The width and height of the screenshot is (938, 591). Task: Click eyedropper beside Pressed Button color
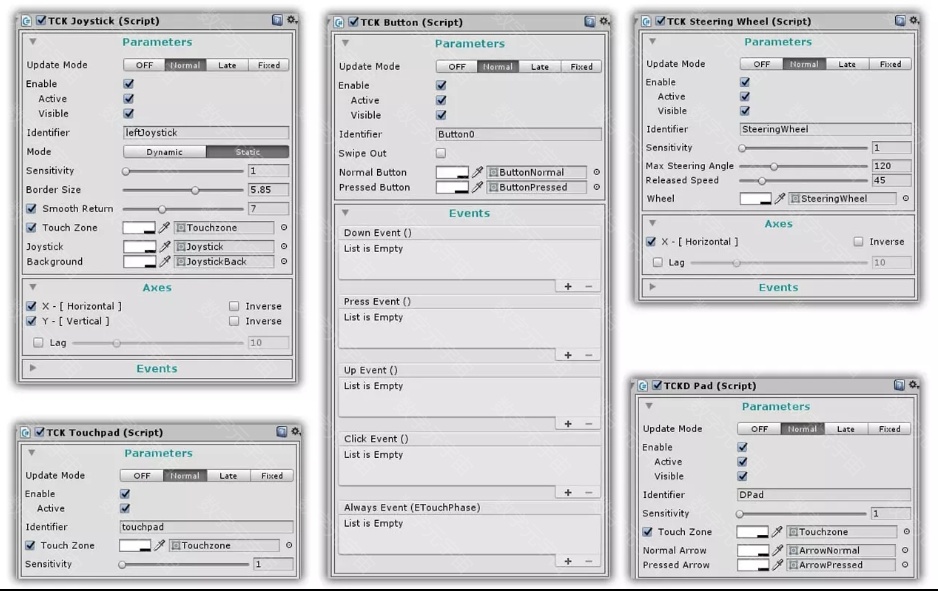(x=477, y=187)
